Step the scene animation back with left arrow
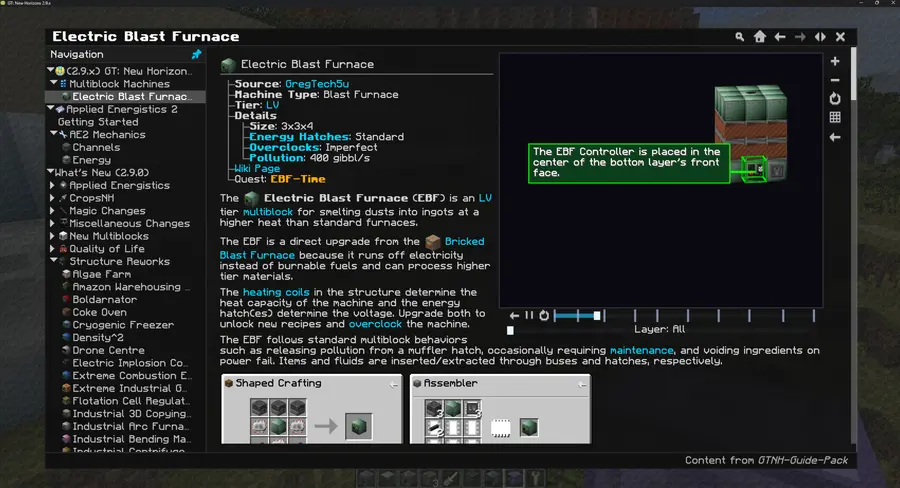This screenshot has width=900, height=488. tap(514, 316)
